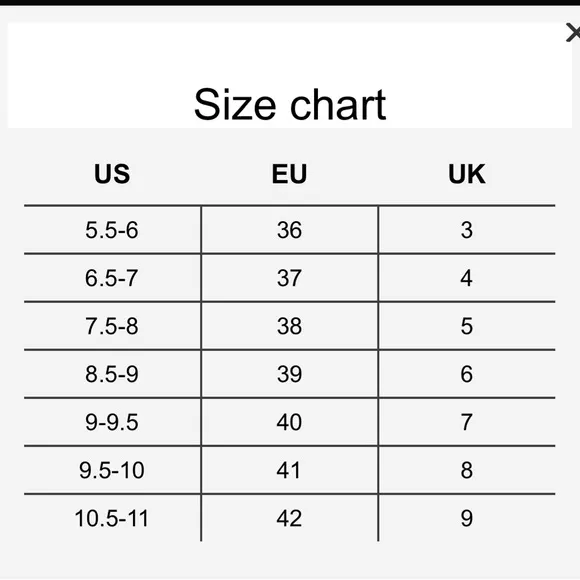Click US size 6.5-7 cell
The height and width of the screenshot is (580, 580).
pyautogui.click(x=112, y=278)
